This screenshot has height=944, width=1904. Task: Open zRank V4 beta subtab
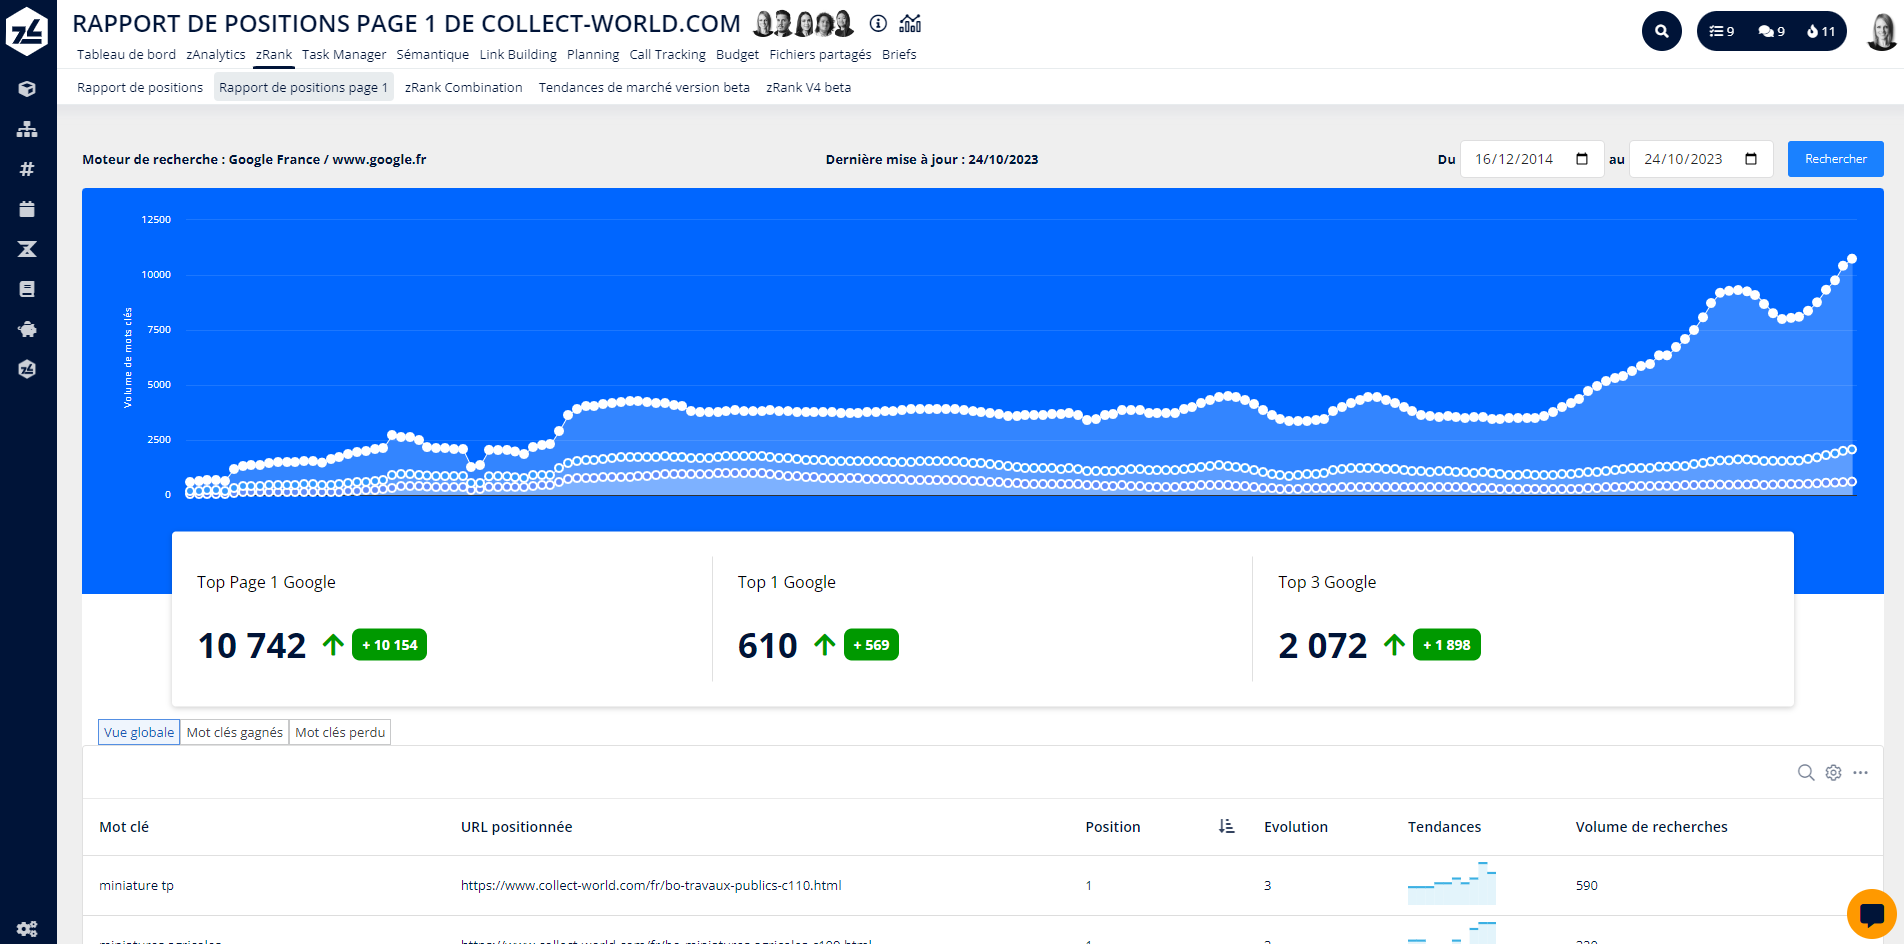pos(808,87)
